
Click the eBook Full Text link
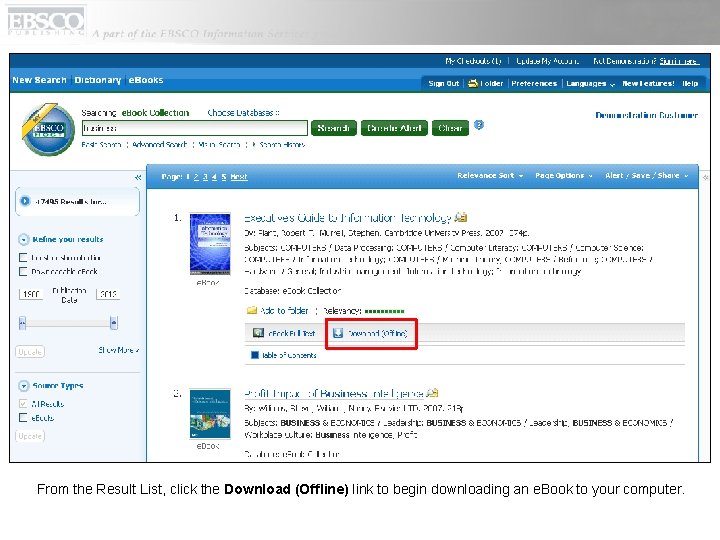pyautogui.click(x=292, y=333)
